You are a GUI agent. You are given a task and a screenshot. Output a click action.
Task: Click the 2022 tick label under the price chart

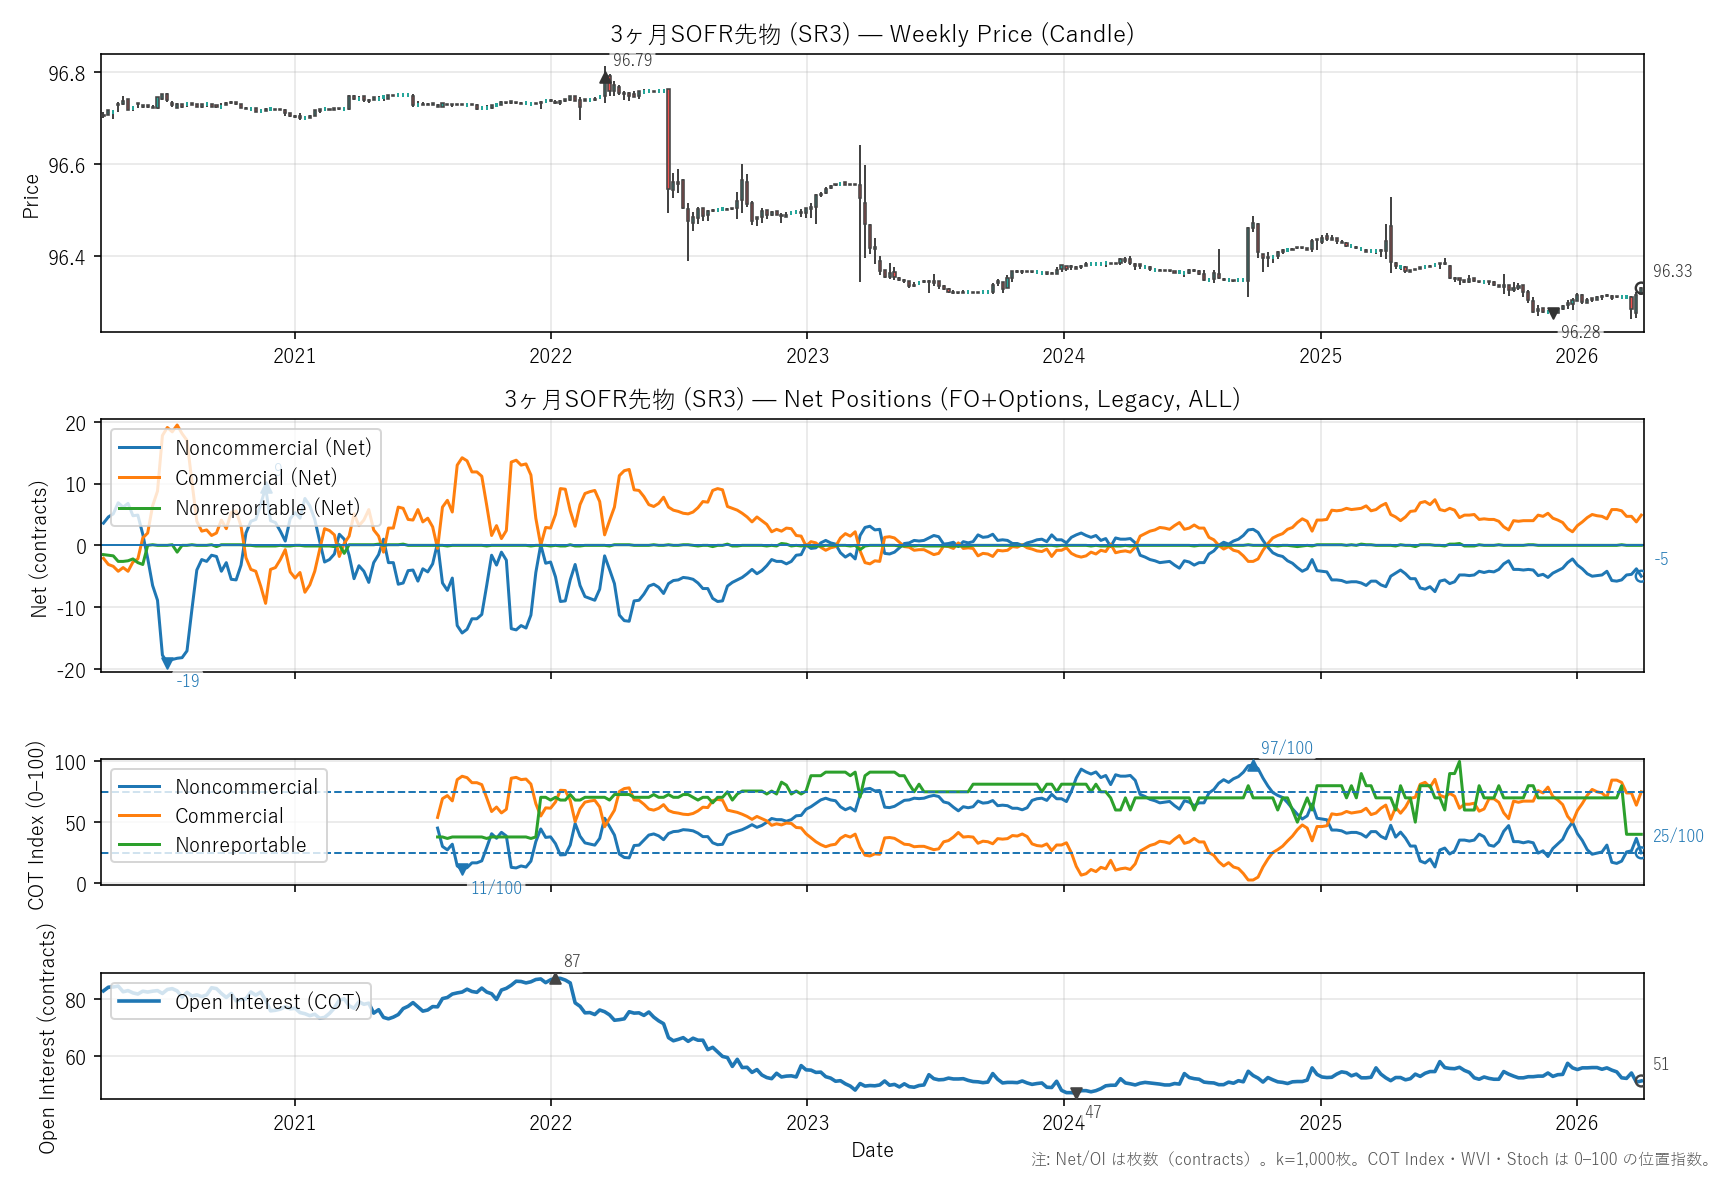pos(550,356)
